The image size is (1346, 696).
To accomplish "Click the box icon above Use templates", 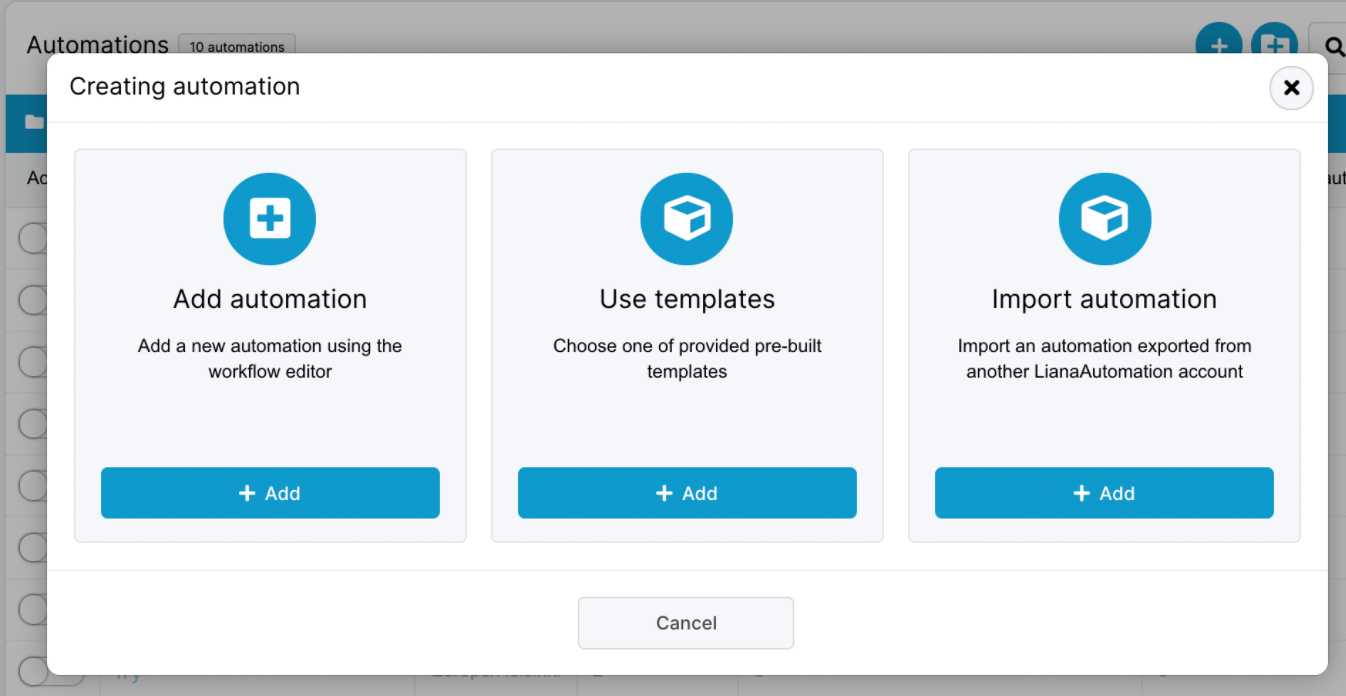I will (x=686, y=219).
